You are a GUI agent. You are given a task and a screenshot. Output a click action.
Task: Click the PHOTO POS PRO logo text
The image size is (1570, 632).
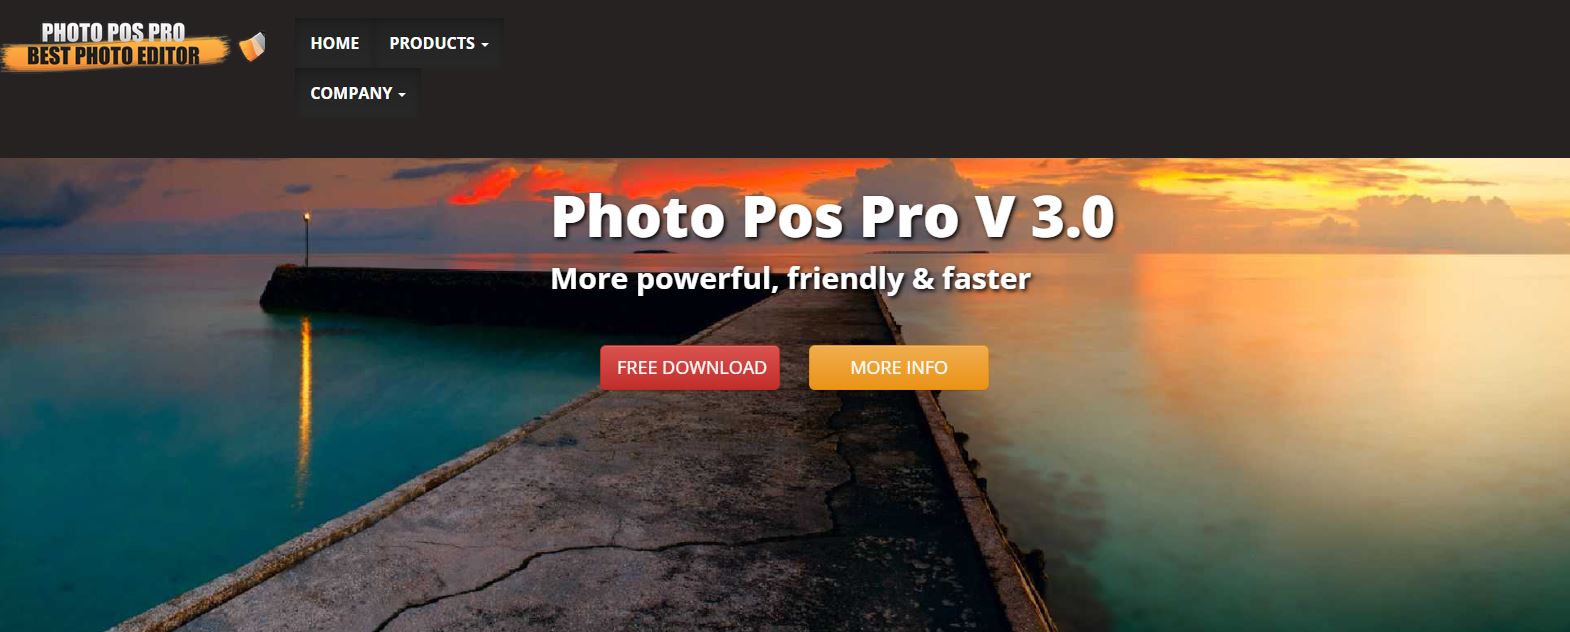point(113,32)
